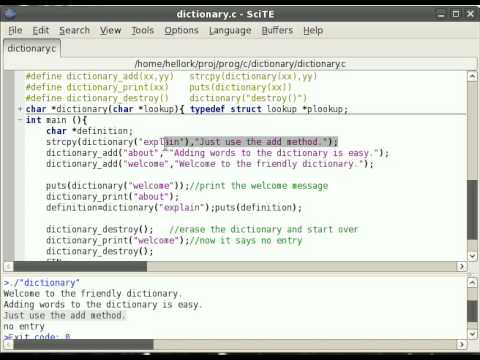Screen dimensions: 480x360
Task: Click the '>./"dictionary"' output line
Action: point(42,283)
